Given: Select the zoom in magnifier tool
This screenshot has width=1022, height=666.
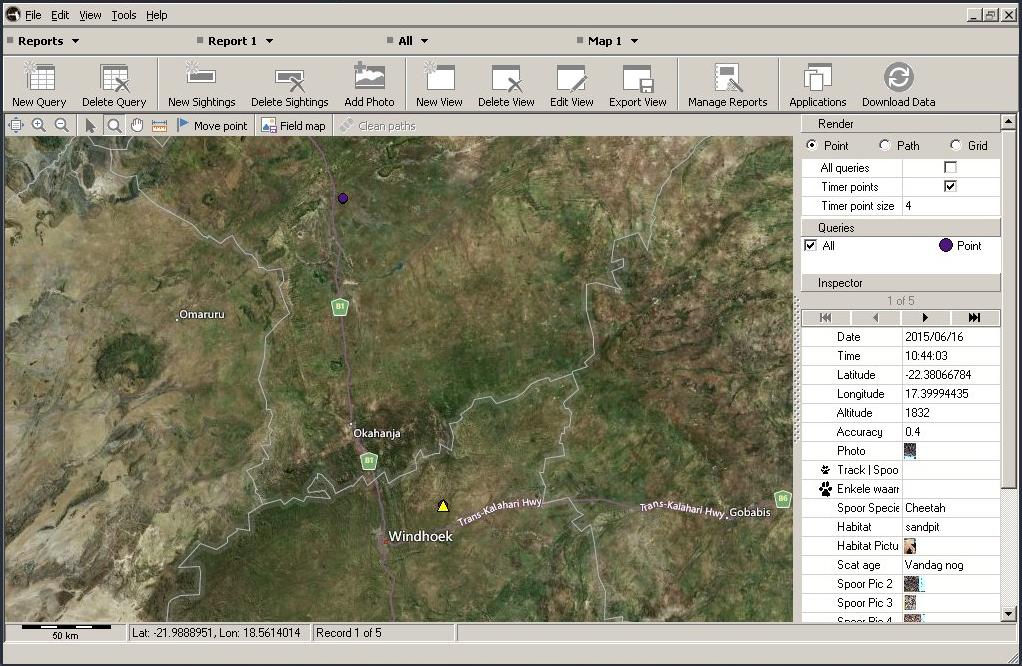Looking at the screenshot, I should click(39, 125).
